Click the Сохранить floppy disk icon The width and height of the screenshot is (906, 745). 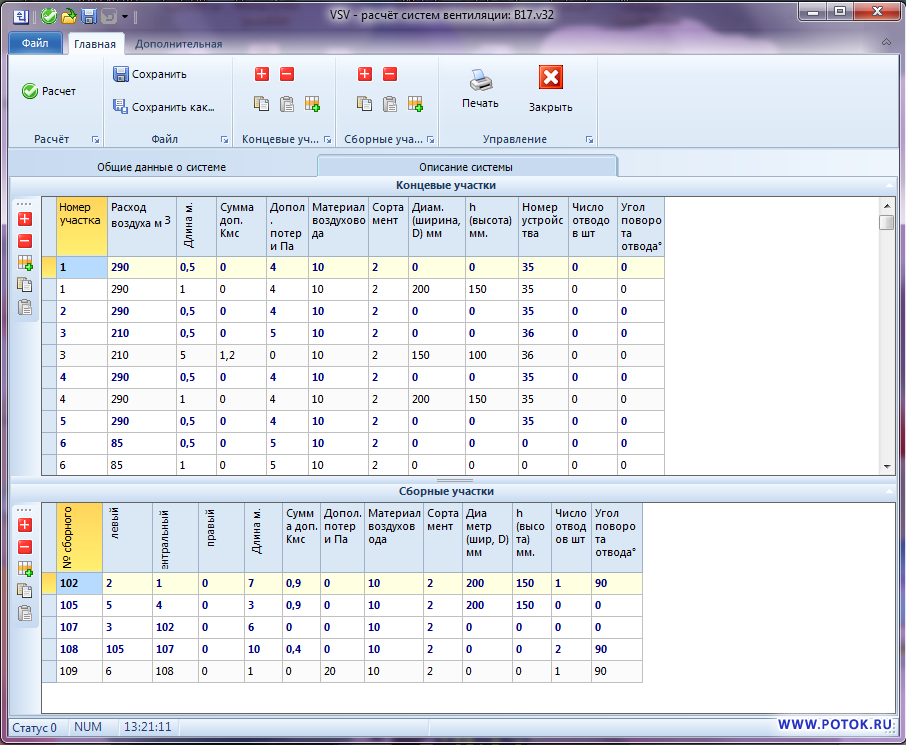pyautogui.click(x=120, y=74)
